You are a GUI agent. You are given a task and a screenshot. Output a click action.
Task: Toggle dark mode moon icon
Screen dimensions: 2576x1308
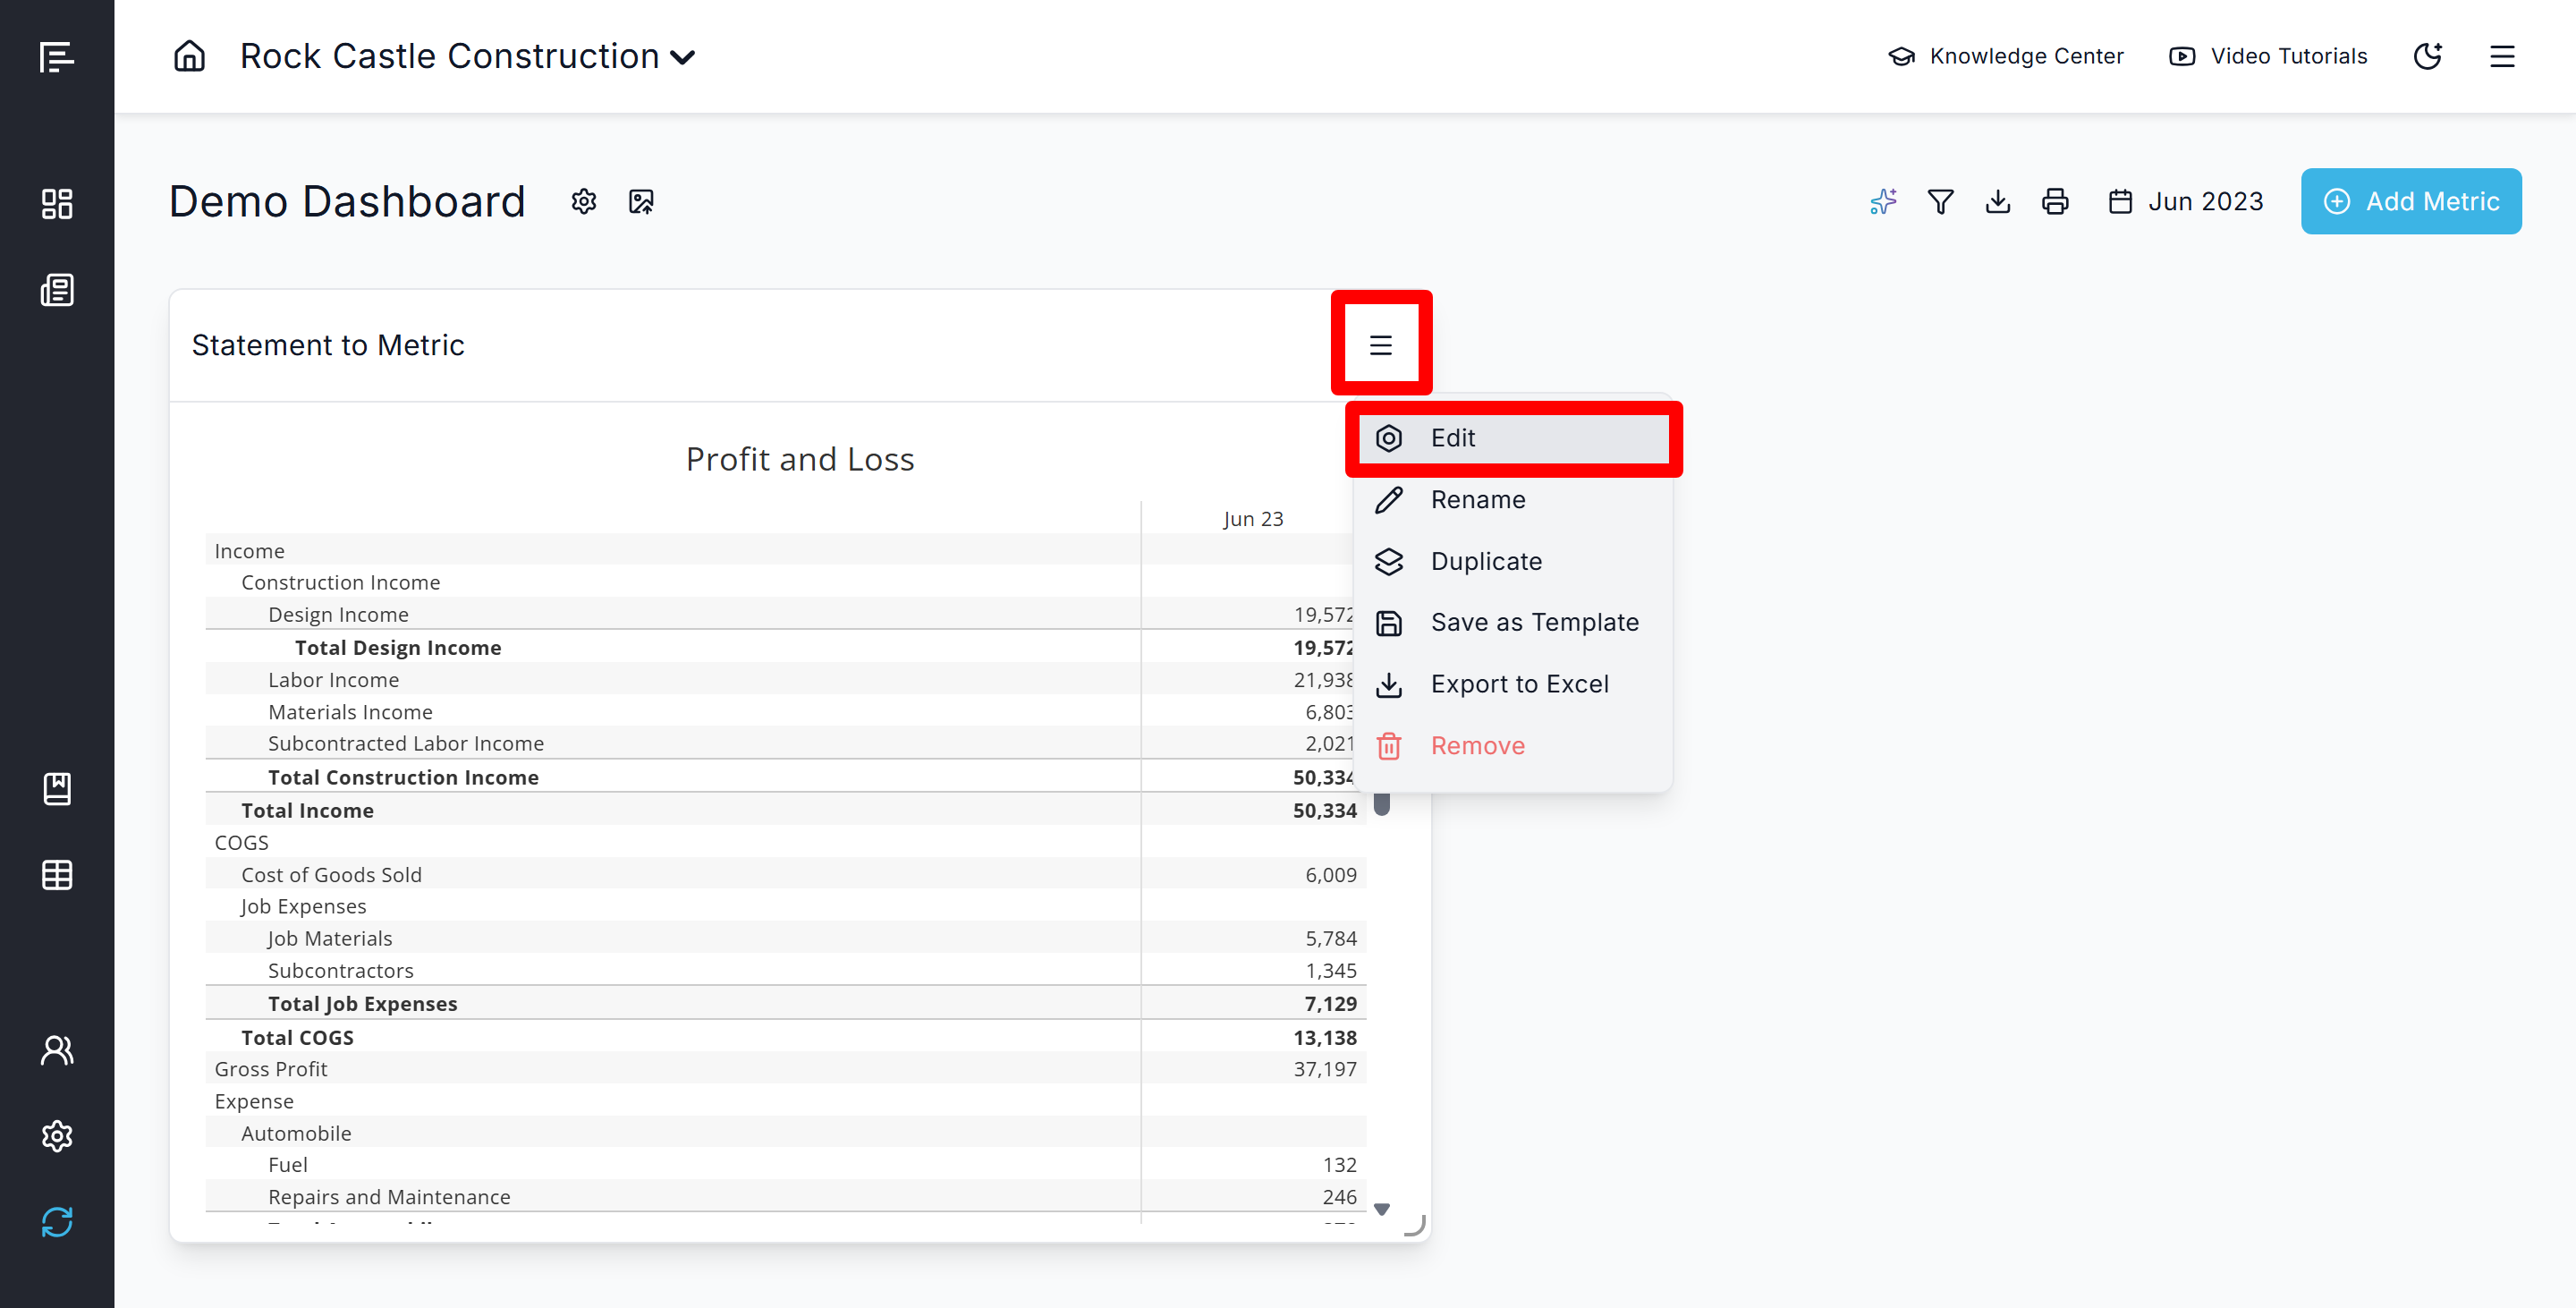2428,56
